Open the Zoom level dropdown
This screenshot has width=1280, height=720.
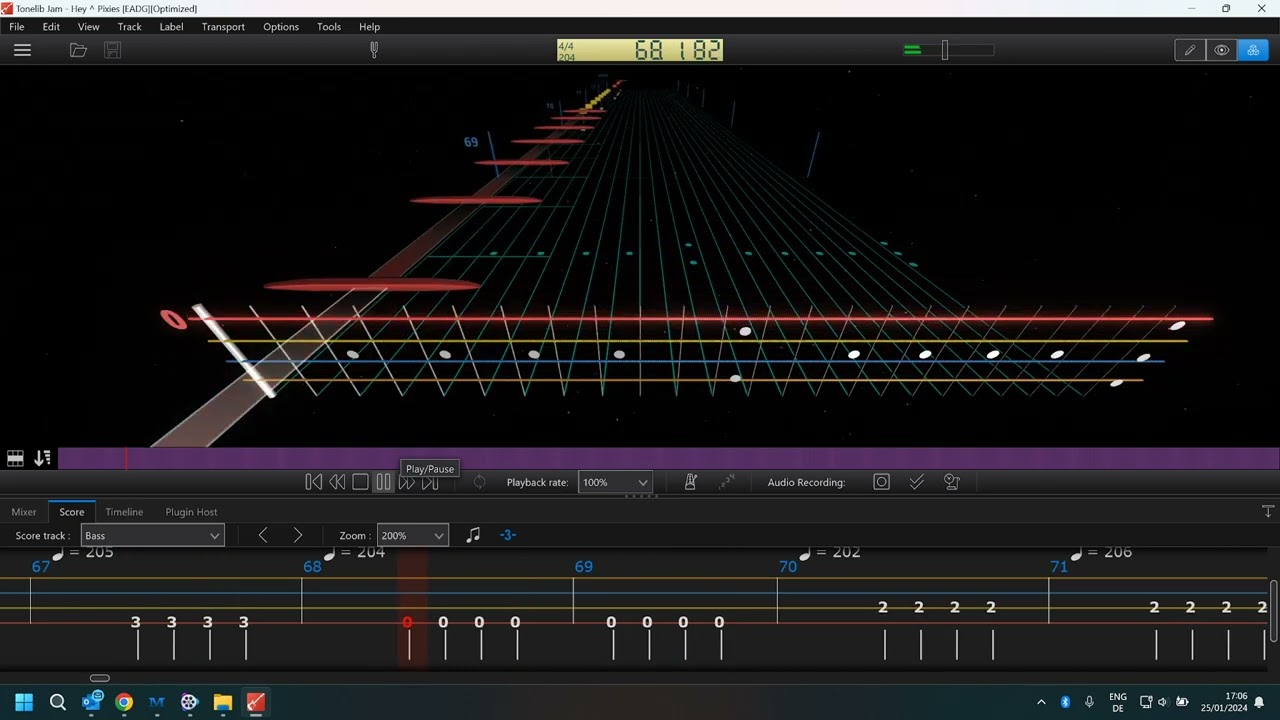point(412,536)
